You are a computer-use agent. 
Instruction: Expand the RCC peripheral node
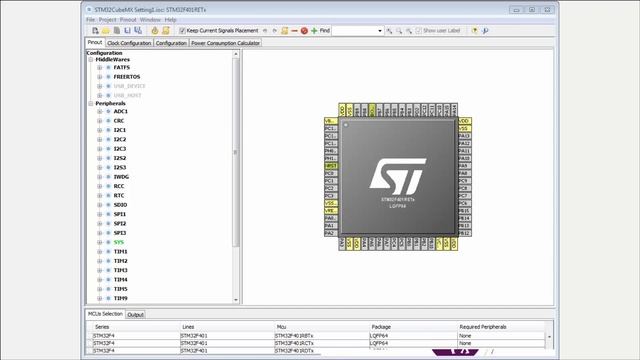[x=100, y=186]
